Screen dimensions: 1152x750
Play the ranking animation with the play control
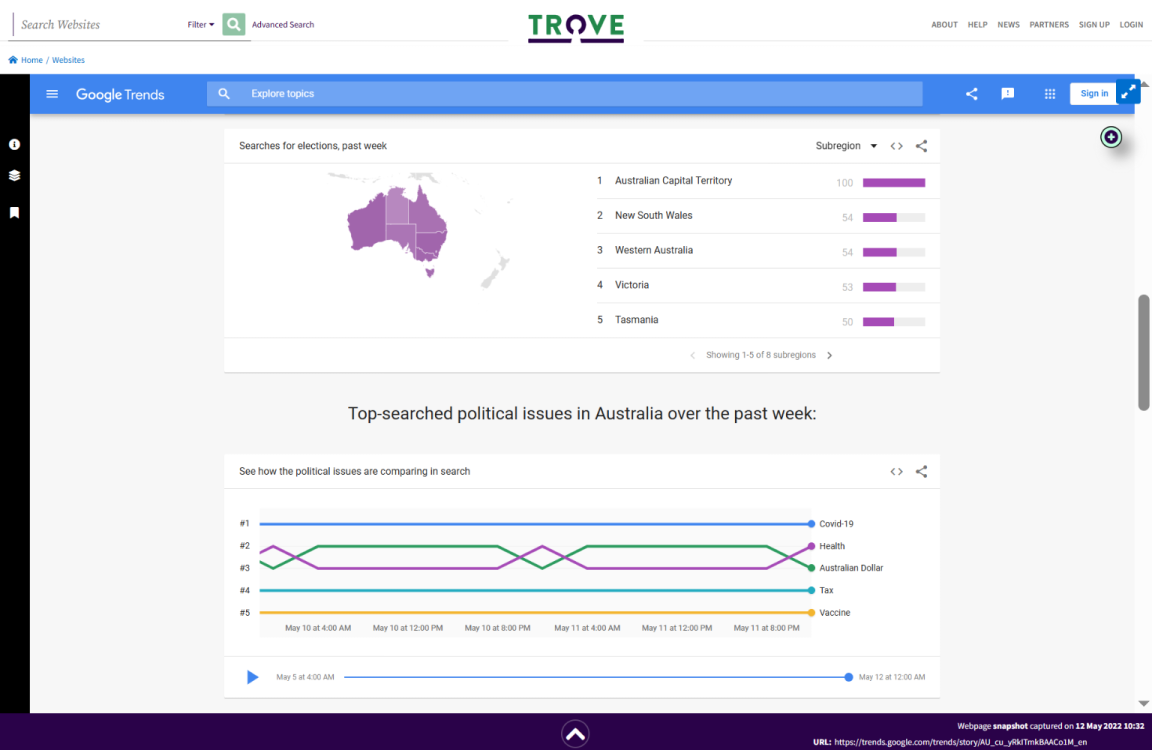click(252, 677)
